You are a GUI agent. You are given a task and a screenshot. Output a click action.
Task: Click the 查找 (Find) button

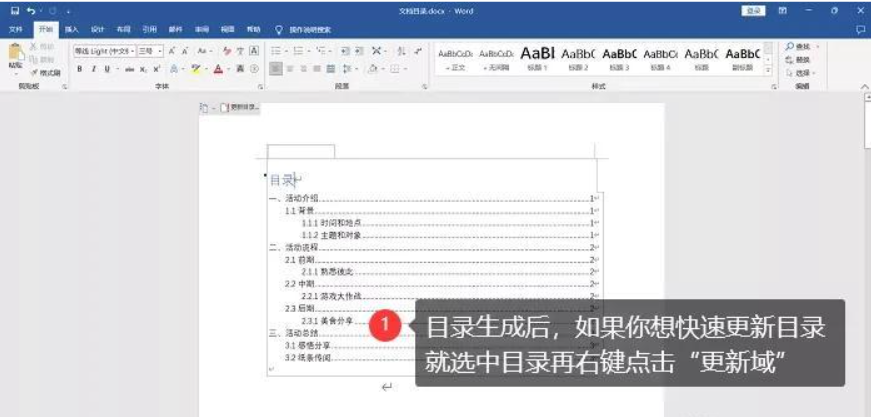point(799,46)
